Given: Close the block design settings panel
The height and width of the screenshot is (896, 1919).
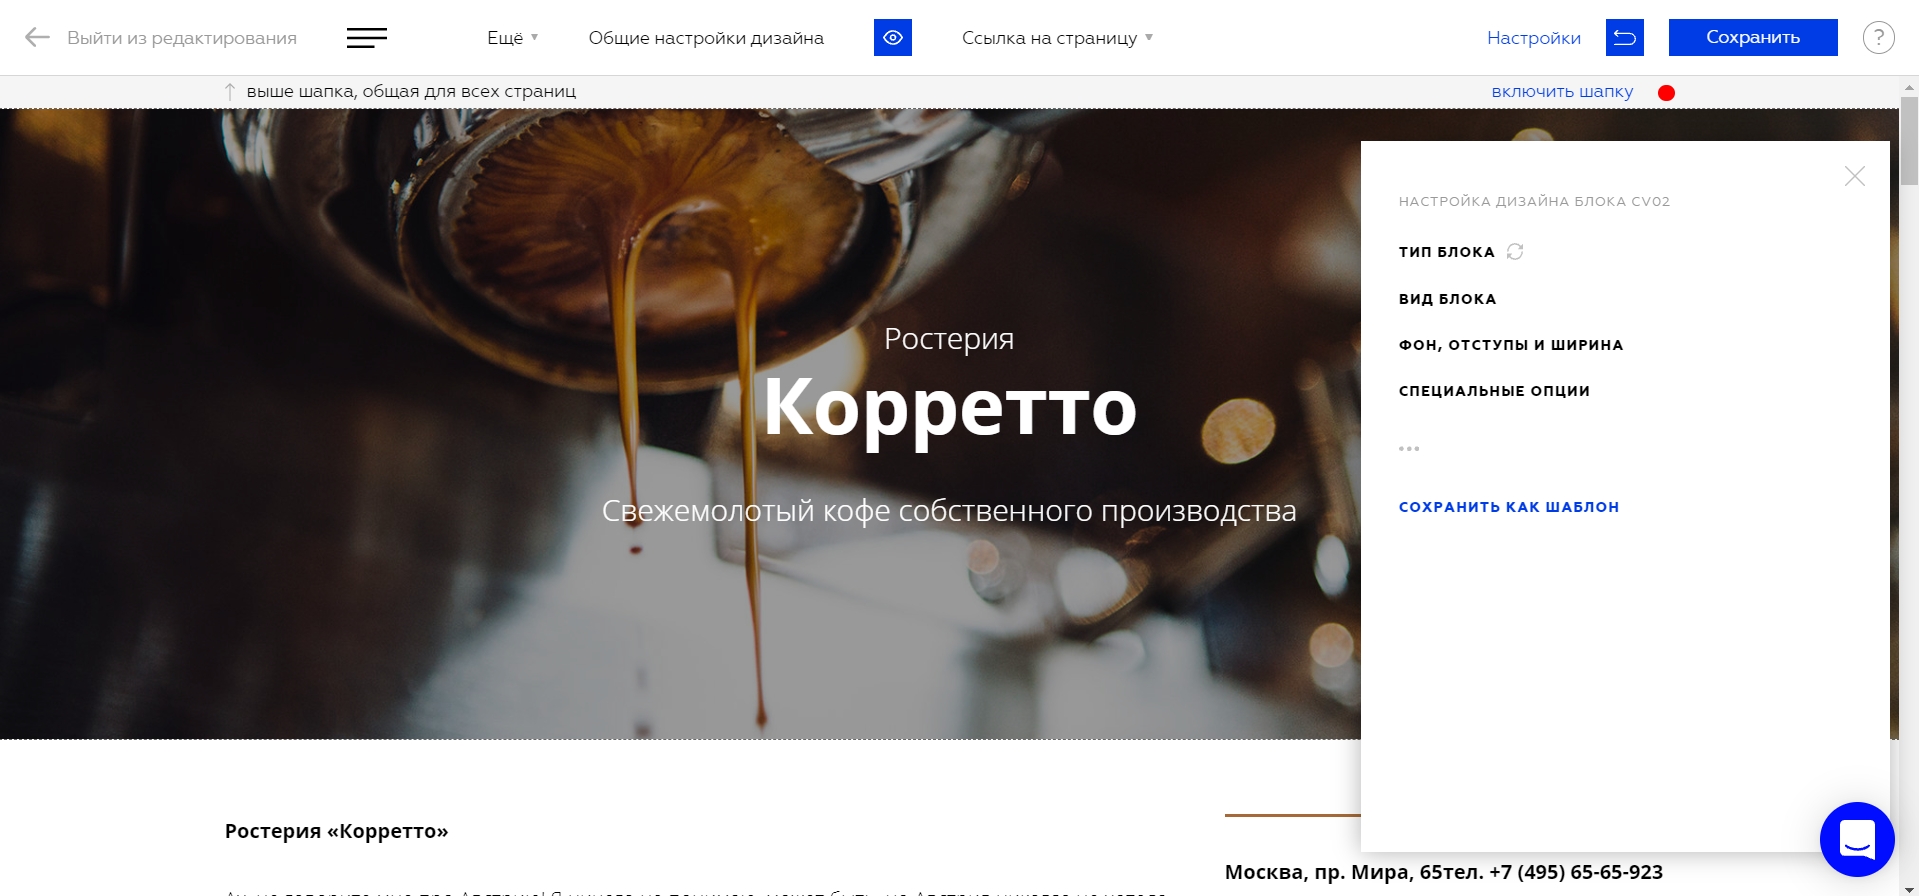Looking at the screenshot, I should (1855, 176).
